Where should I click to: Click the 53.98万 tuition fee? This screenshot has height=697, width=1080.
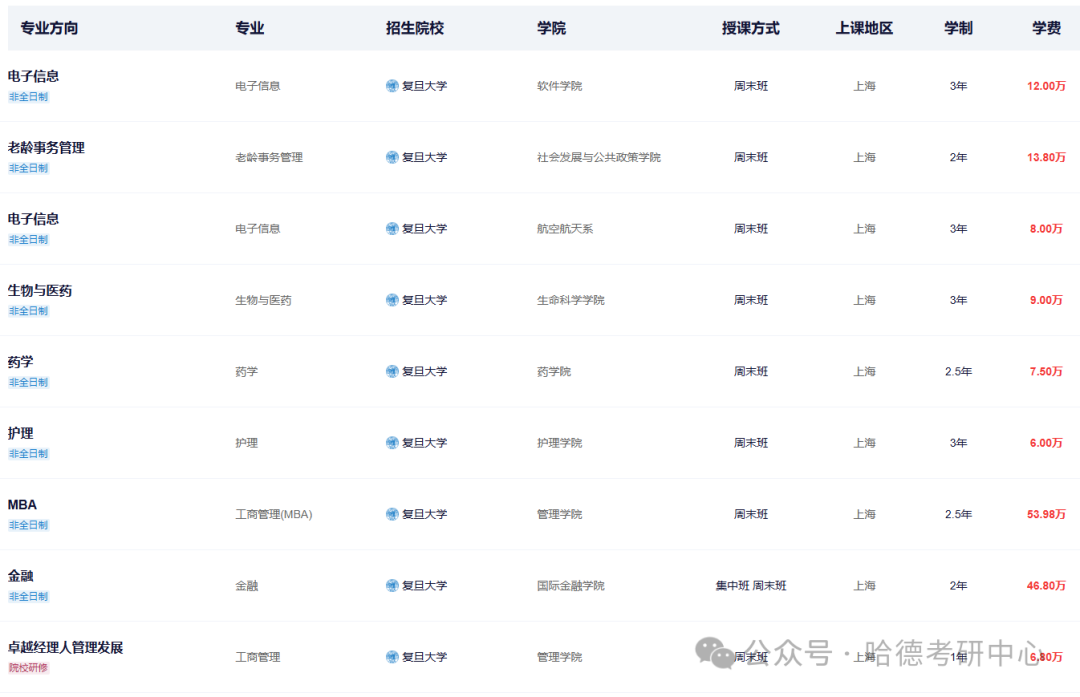[1046, 514]
